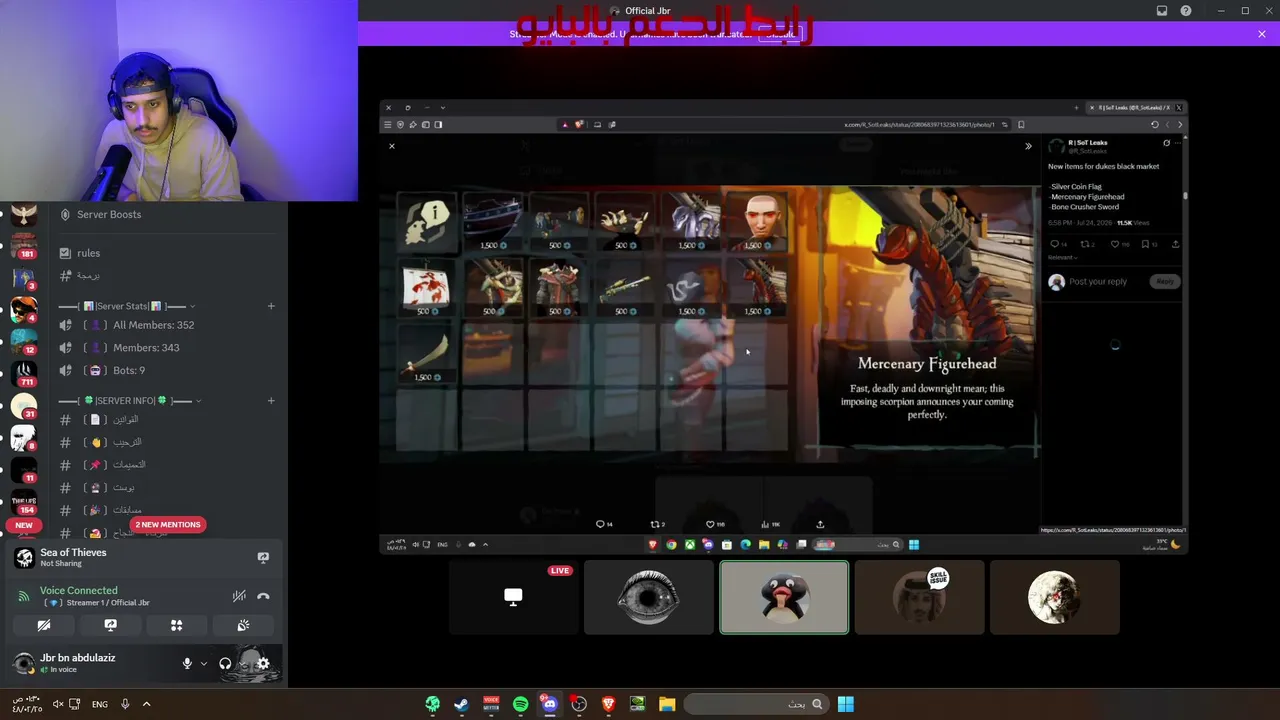Open the server with the 711 badge
The image size is (1280, 720).
pos(24,373)
